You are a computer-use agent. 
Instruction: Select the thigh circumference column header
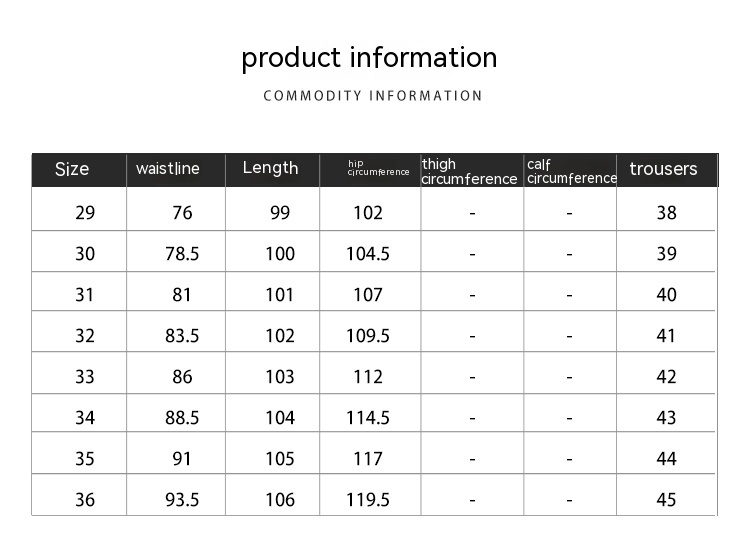point(469,171)
